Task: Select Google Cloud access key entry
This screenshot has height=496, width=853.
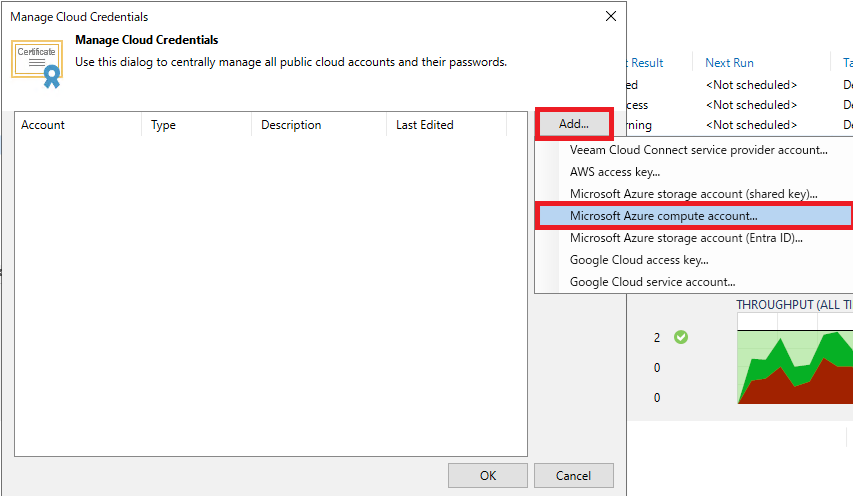Action: (639, 260)
